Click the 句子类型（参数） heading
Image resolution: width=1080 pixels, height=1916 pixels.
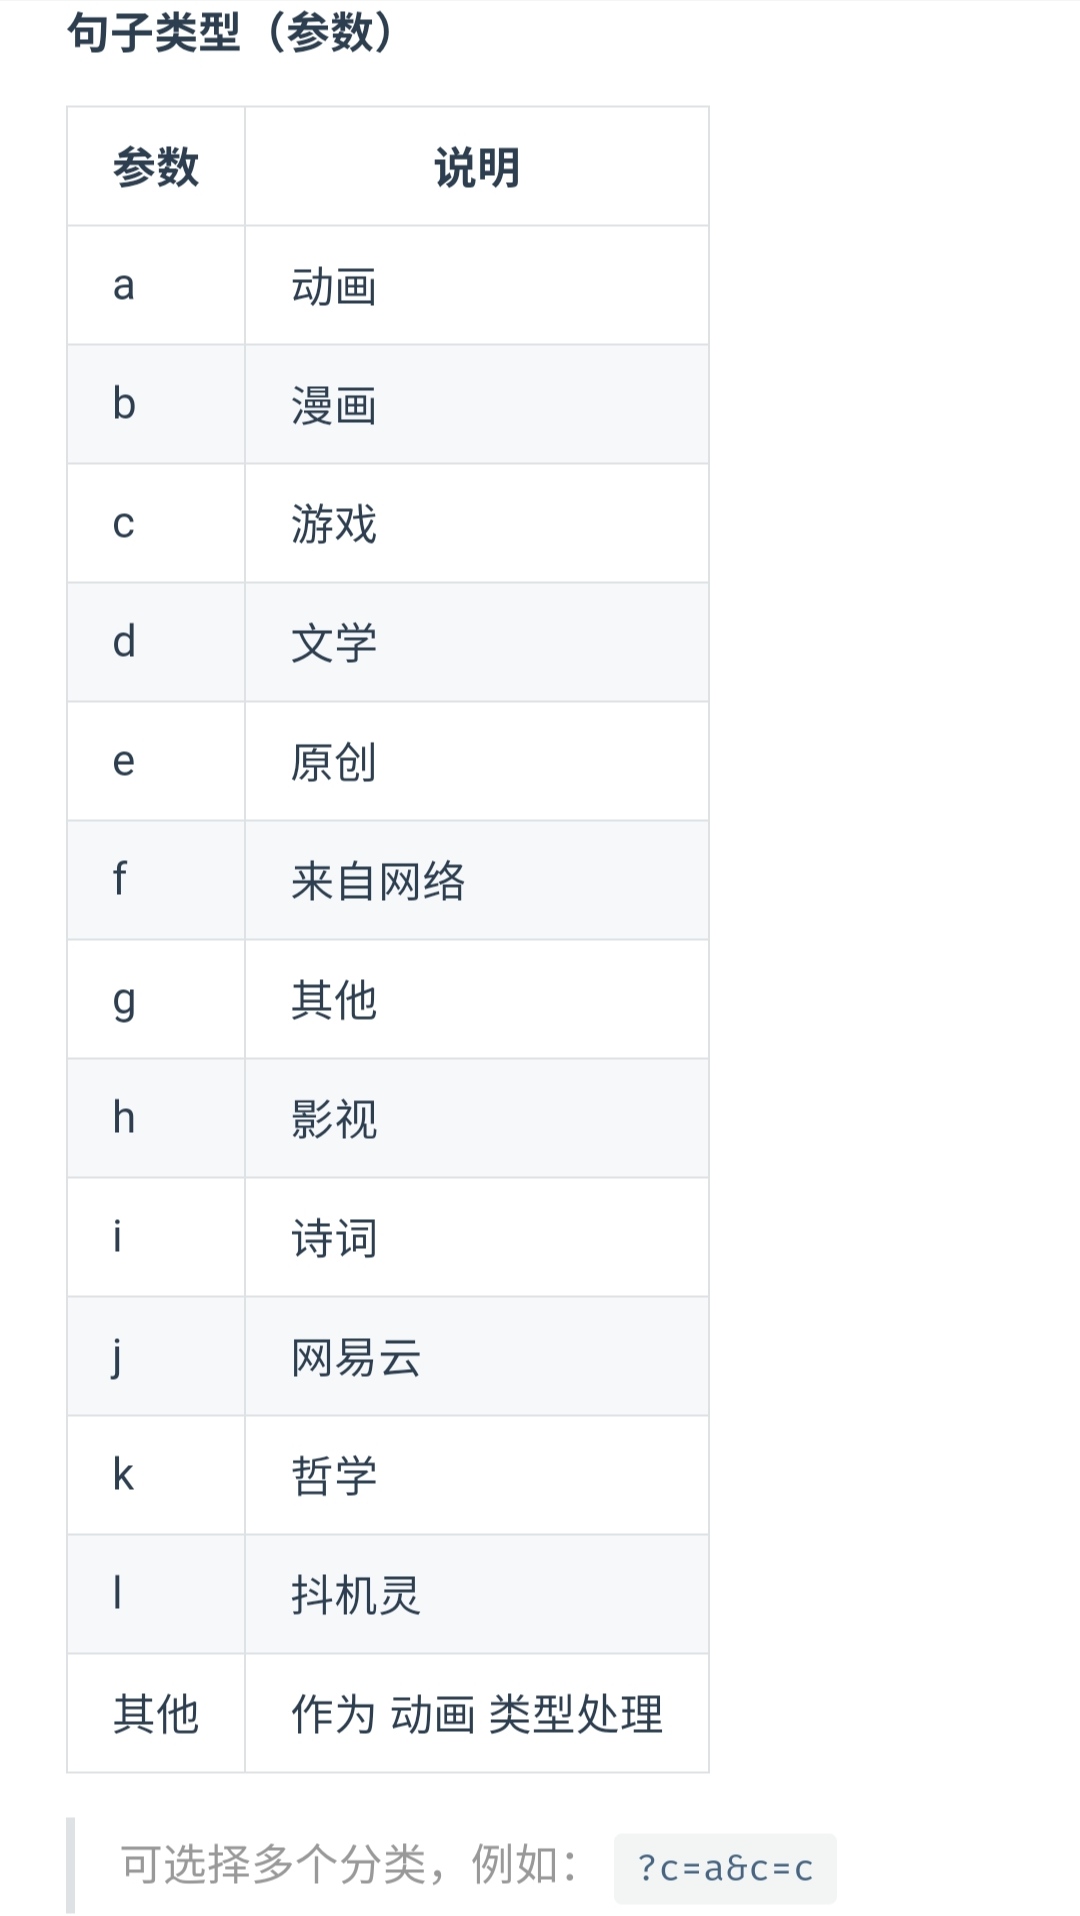[x=233, y=32]
